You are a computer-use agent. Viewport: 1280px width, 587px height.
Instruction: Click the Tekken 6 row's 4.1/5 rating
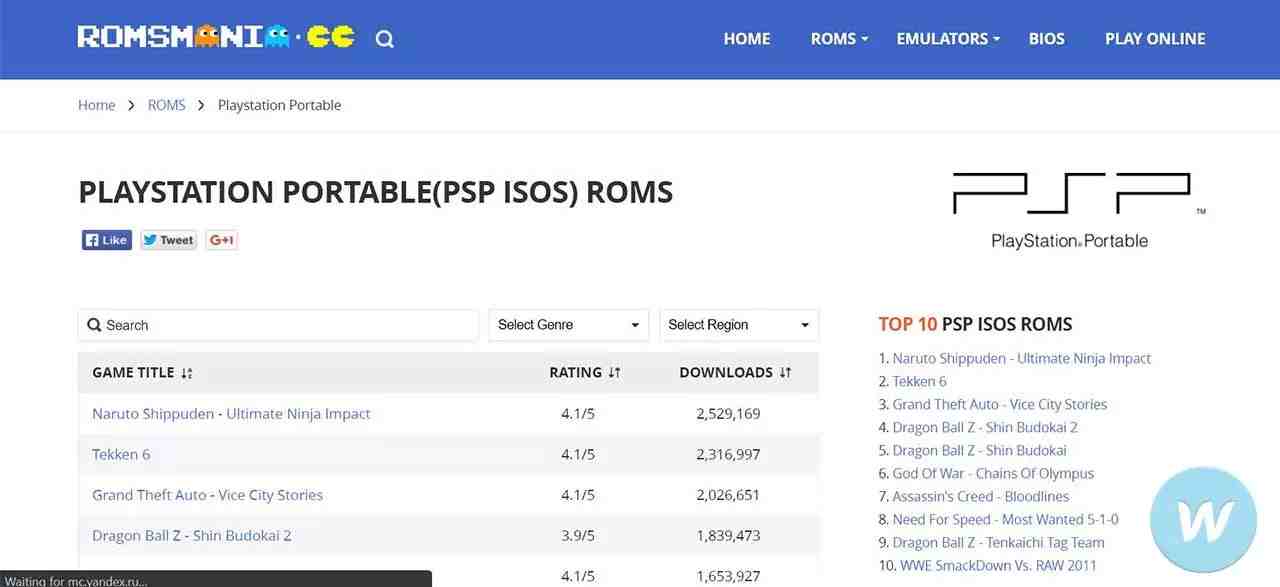point(578,454)
